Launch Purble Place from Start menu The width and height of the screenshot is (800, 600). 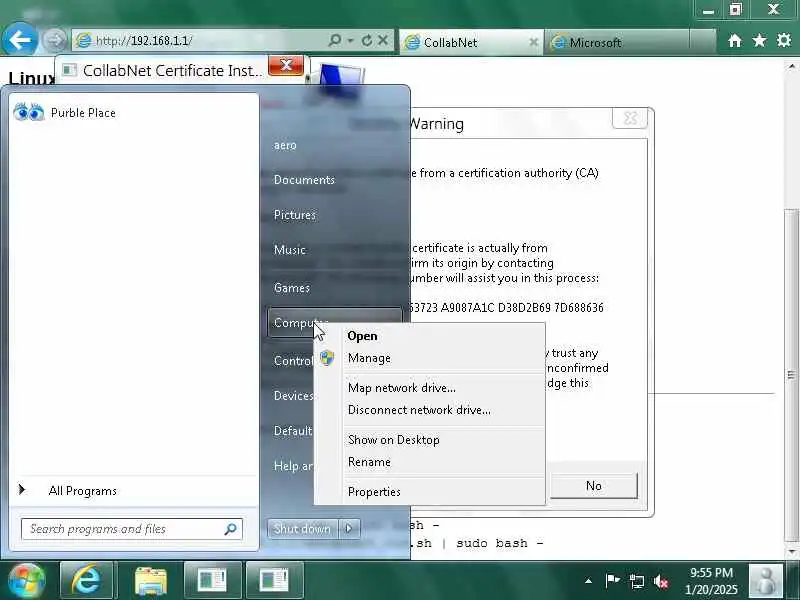click(134, 113)
